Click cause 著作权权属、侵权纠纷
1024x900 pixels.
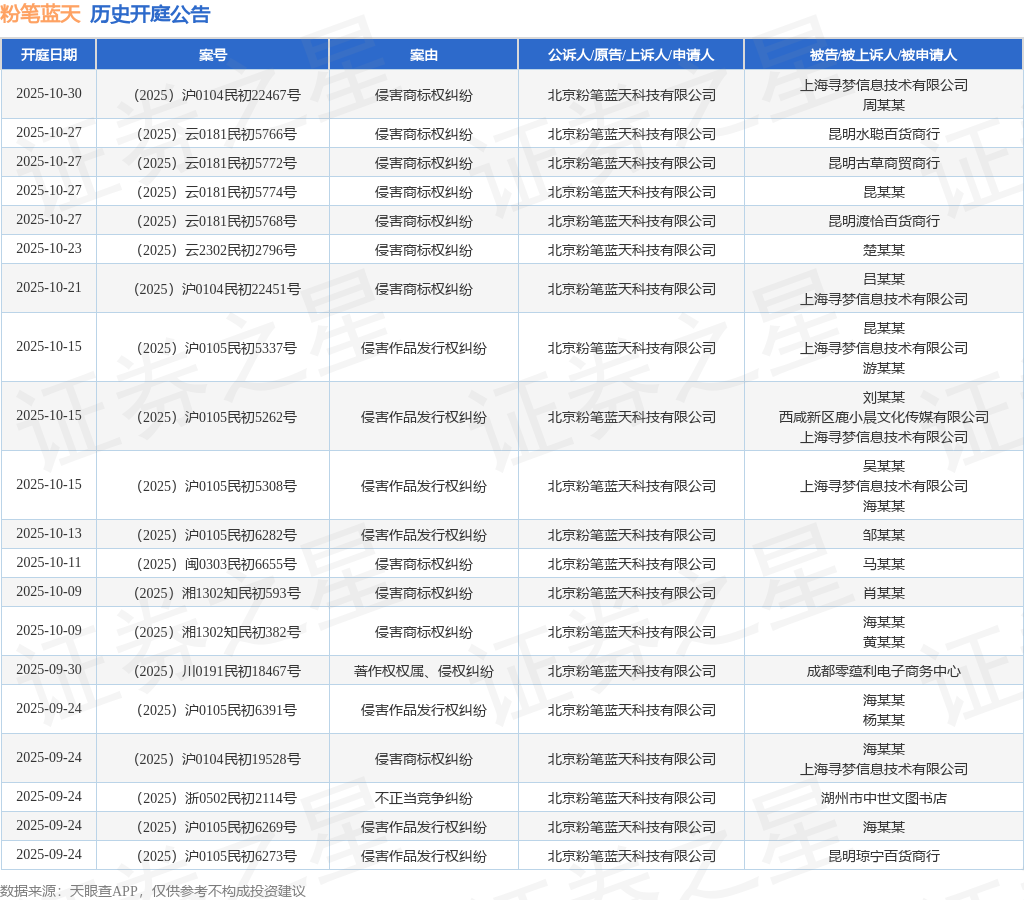tap(424, 671)
